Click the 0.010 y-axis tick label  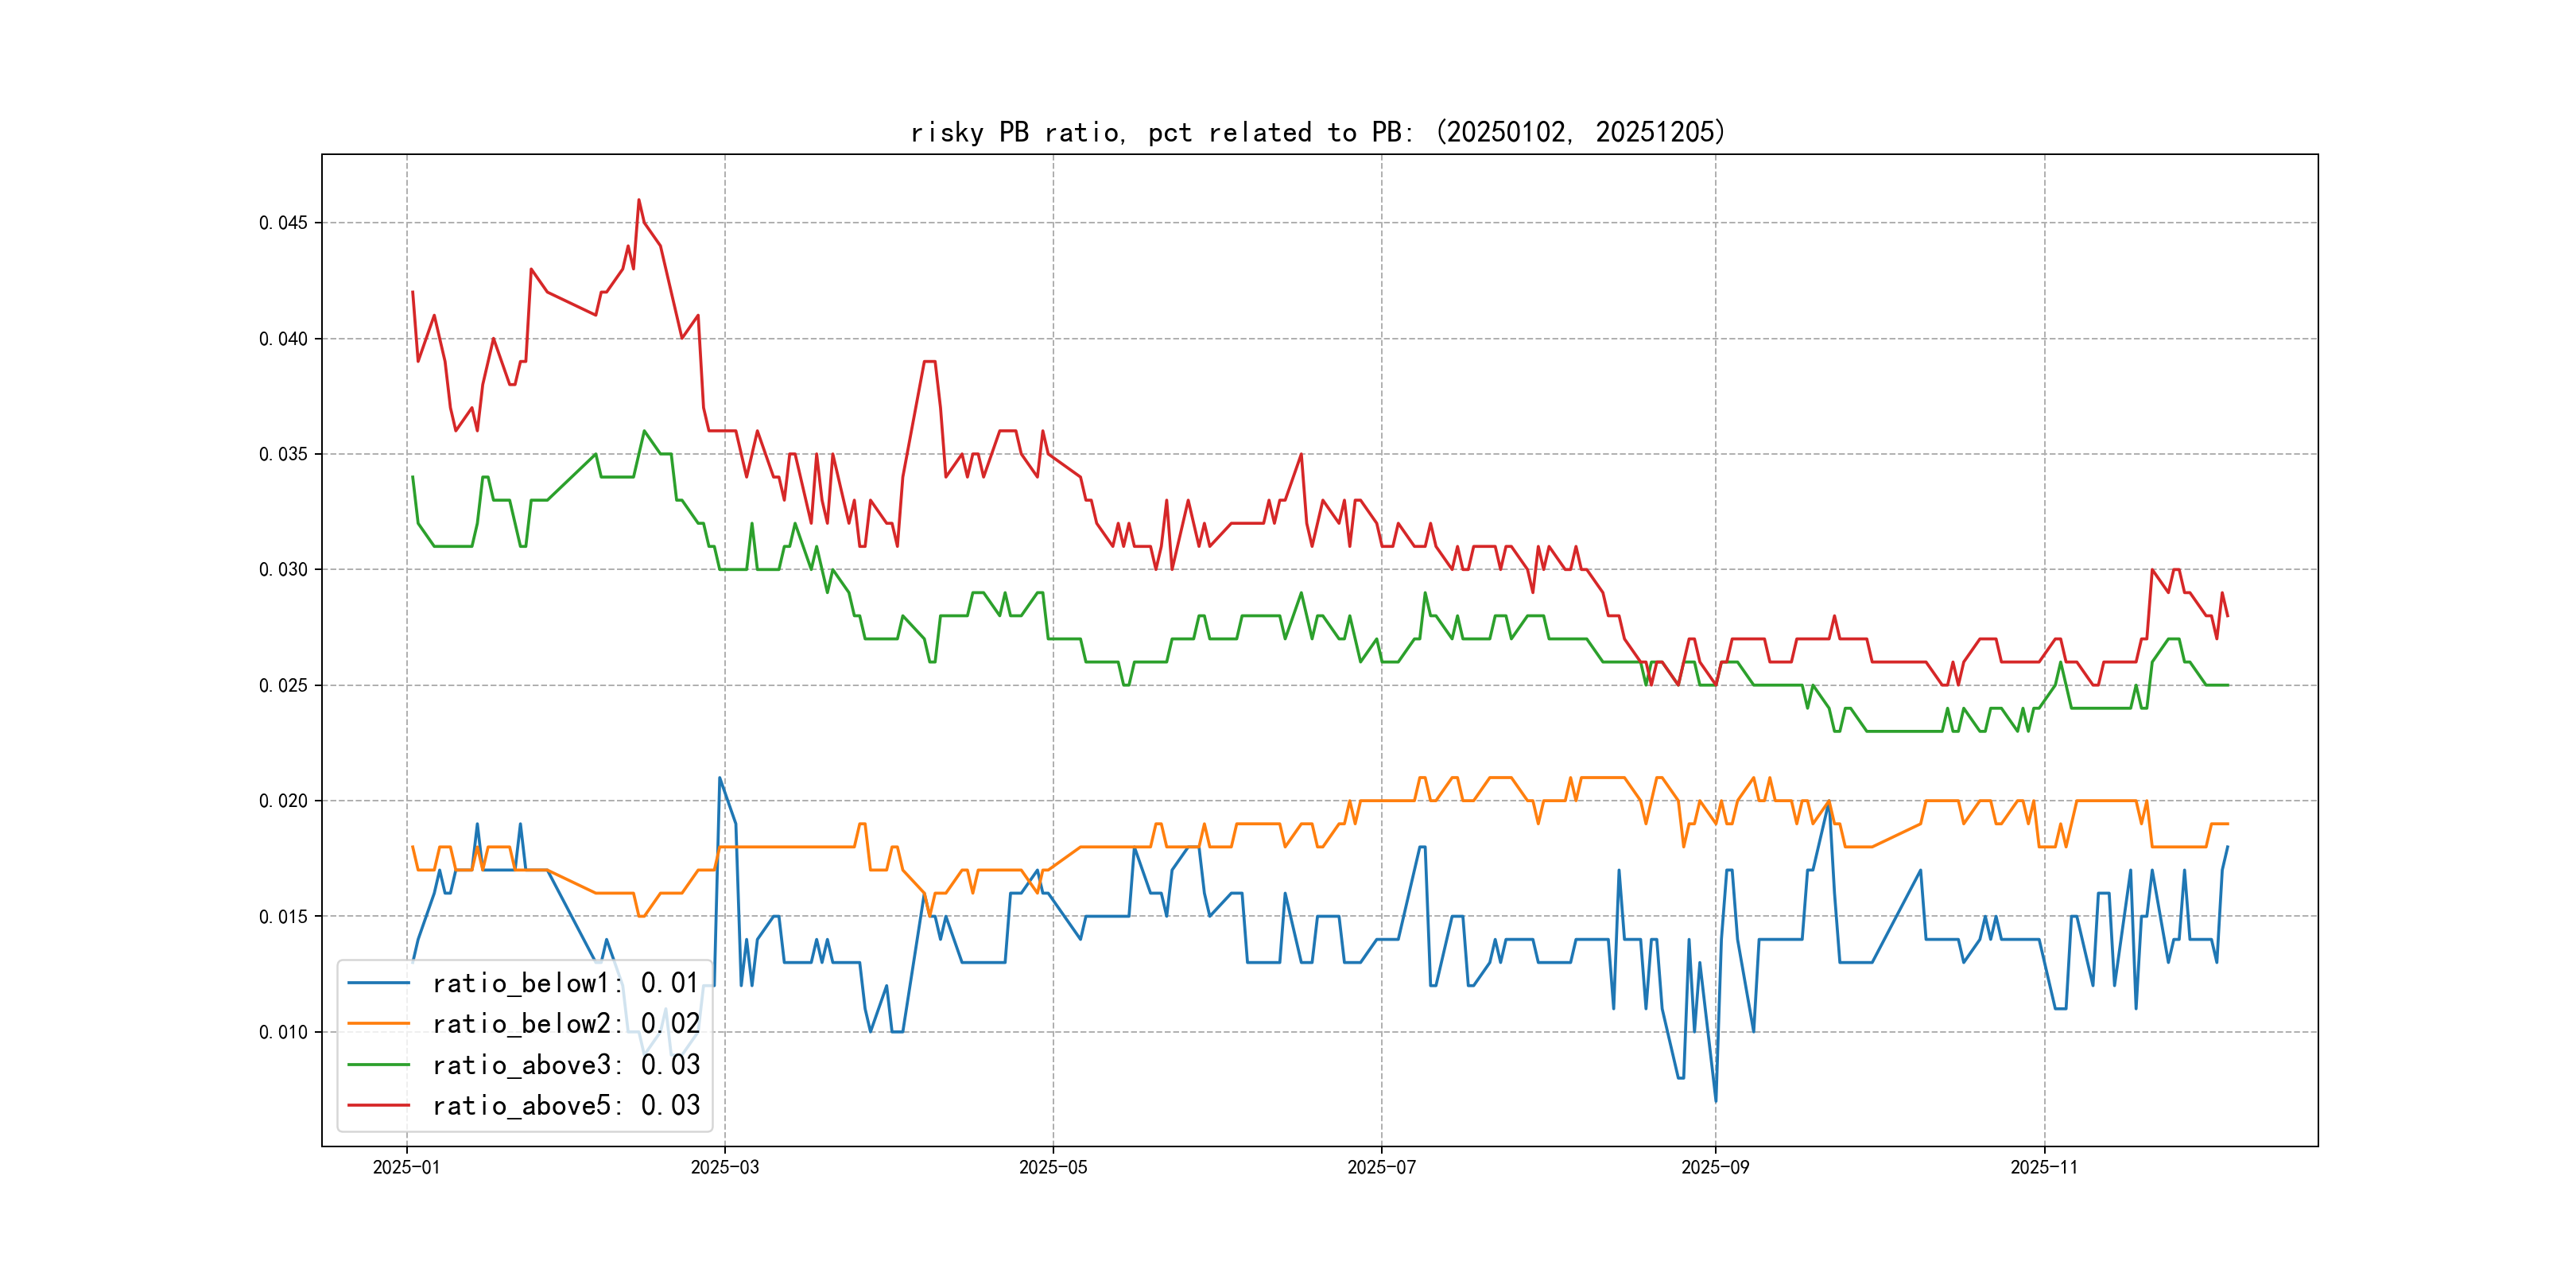(283, 1032)
